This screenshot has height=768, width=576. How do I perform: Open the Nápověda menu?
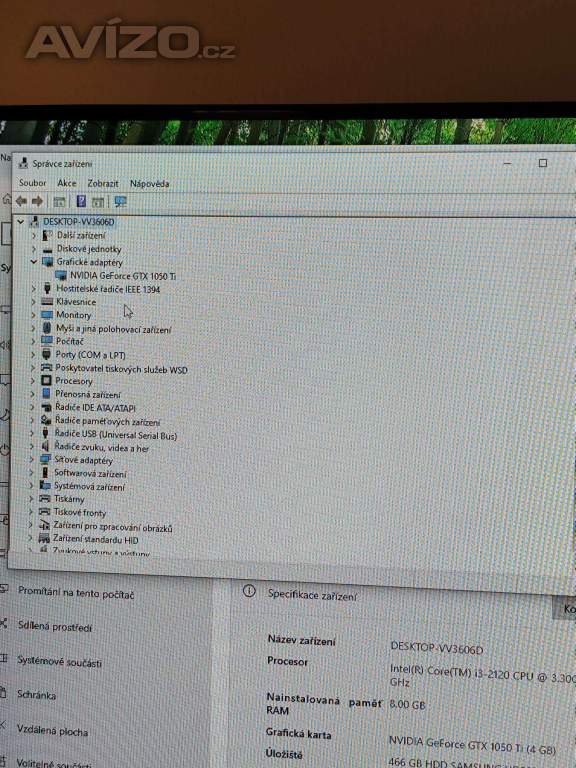coord(149,184)
